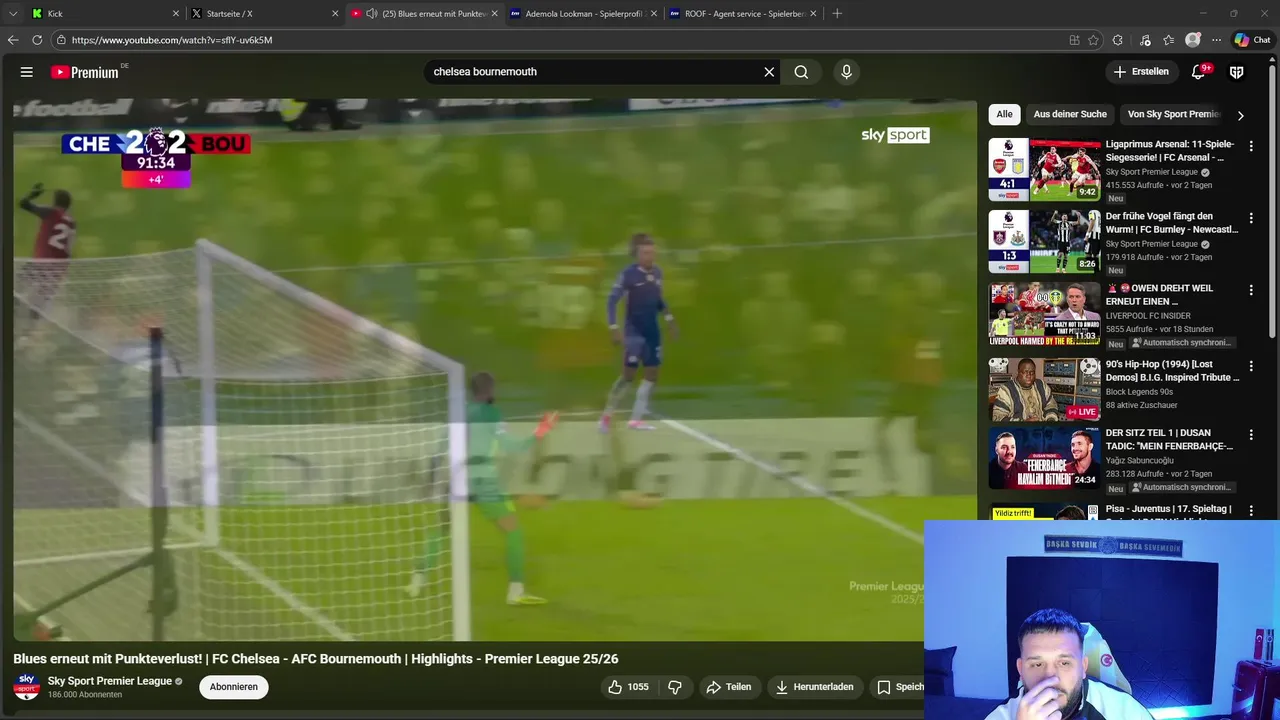This screenshot has height=720, width=1280.
Task: Select the Von Sky Sport Premier chip
Action: 1173,114
